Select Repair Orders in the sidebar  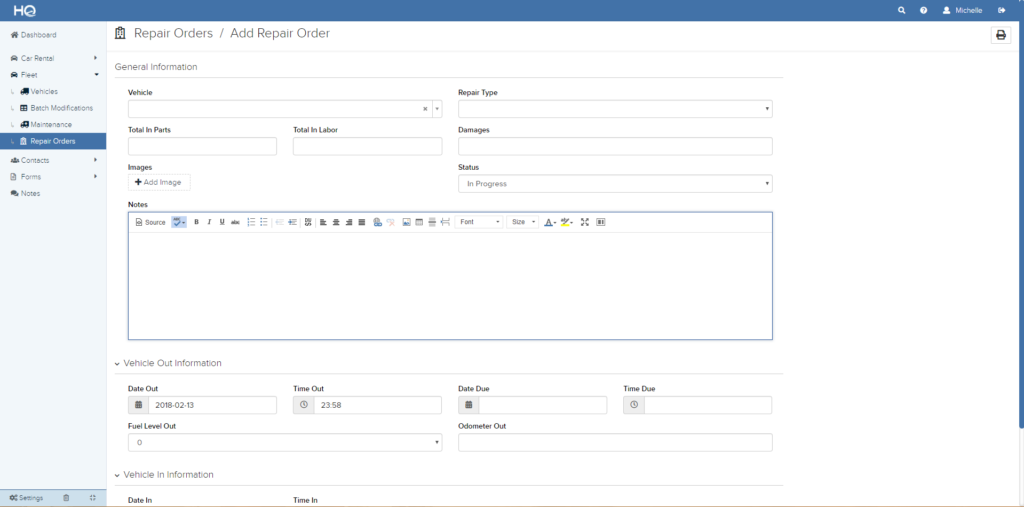(53, 141)
